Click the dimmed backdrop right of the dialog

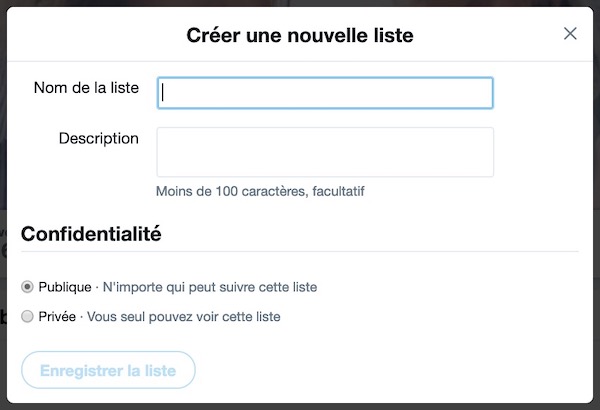click(596, 200)
